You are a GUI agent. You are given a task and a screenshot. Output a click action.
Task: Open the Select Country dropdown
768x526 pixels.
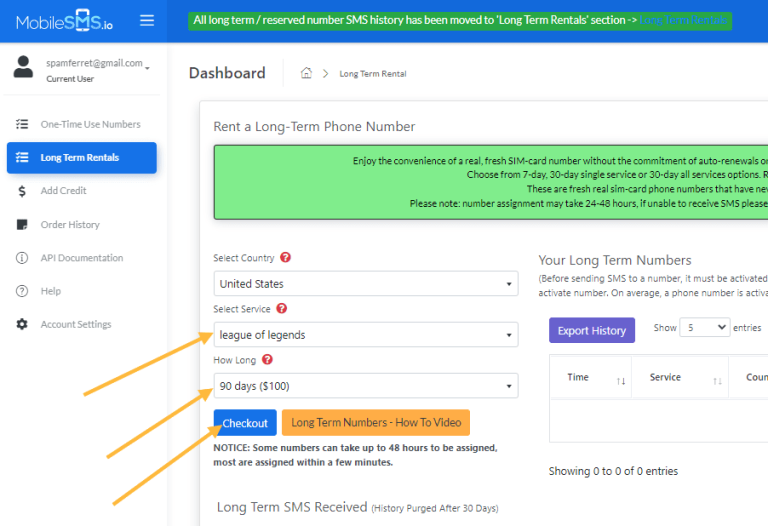[365, 284]
